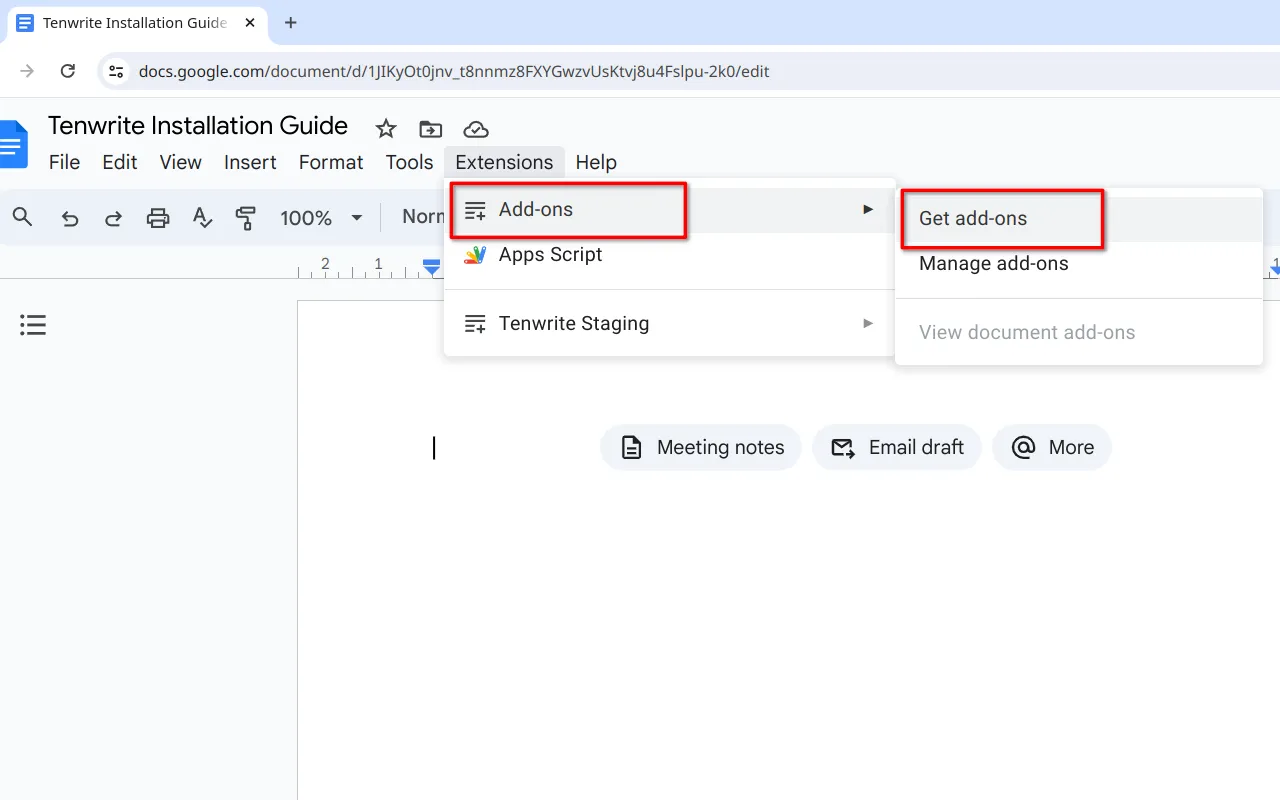Open document search with the magnifier icon
This screenshot has width=1280, height=800.
tap(22, 217)
